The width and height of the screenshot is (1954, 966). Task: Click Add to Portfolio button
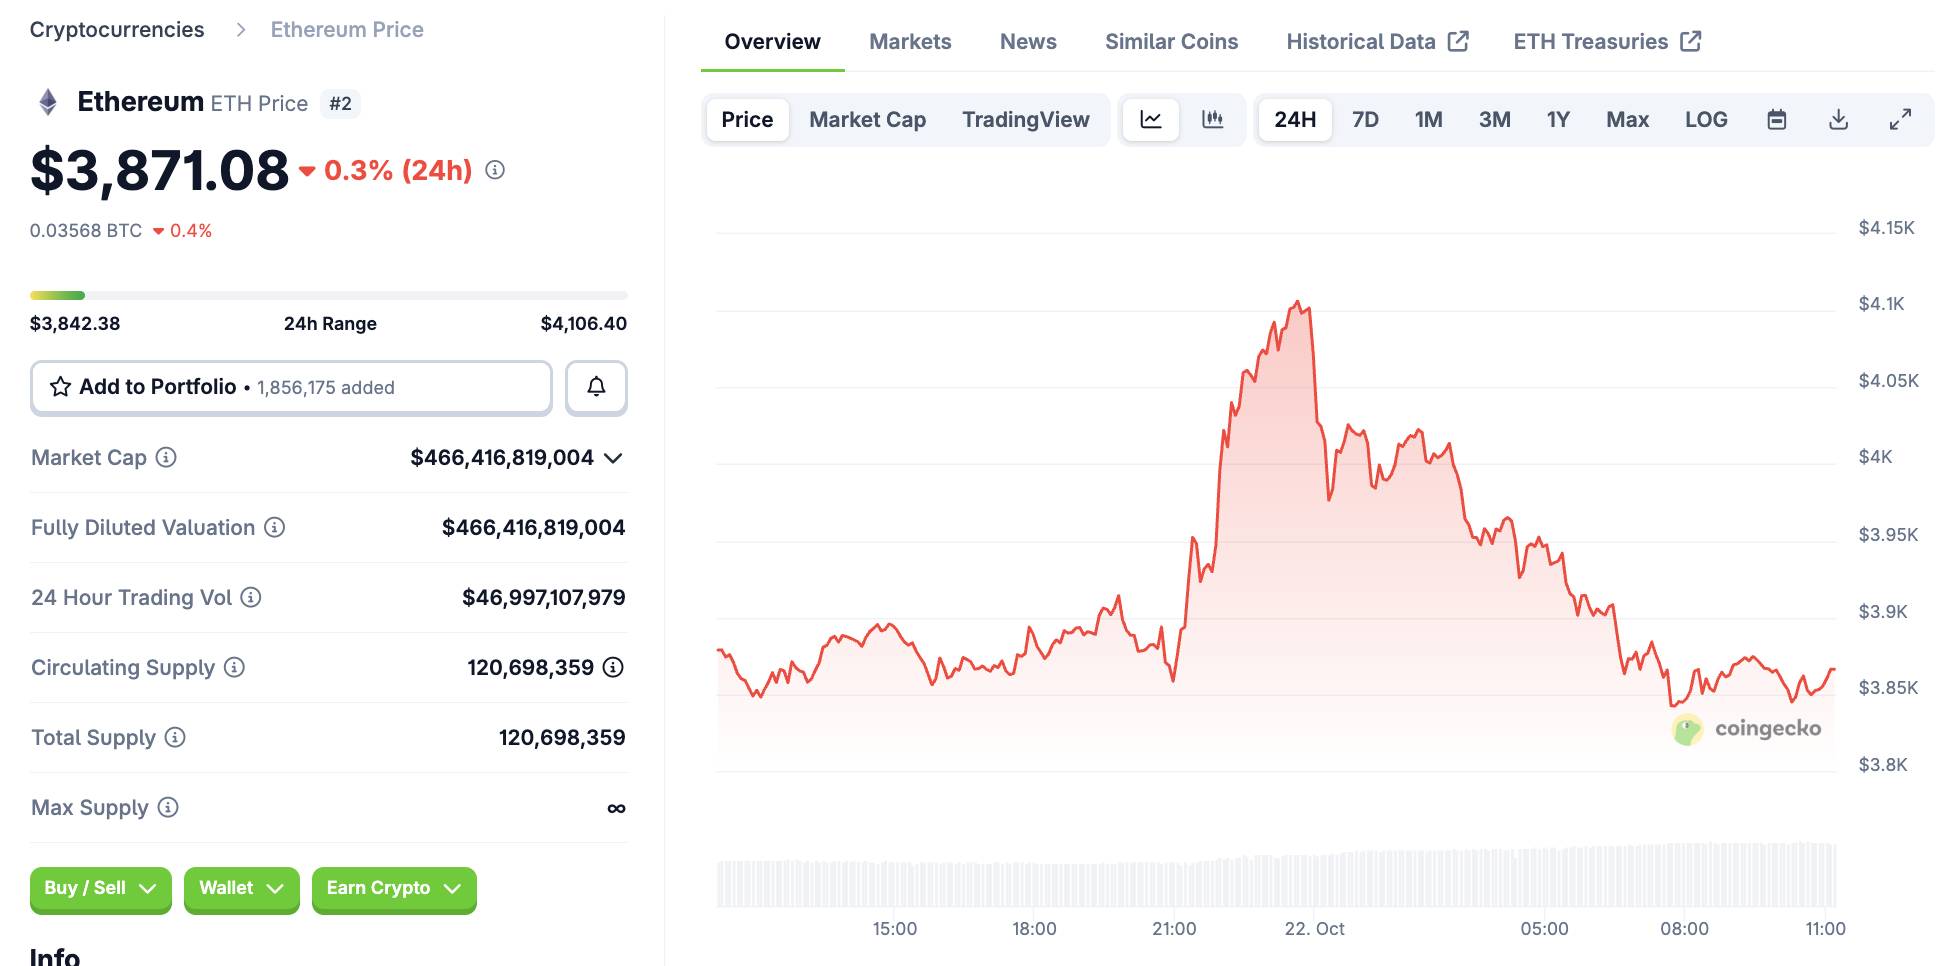click(x=291, y=388)
